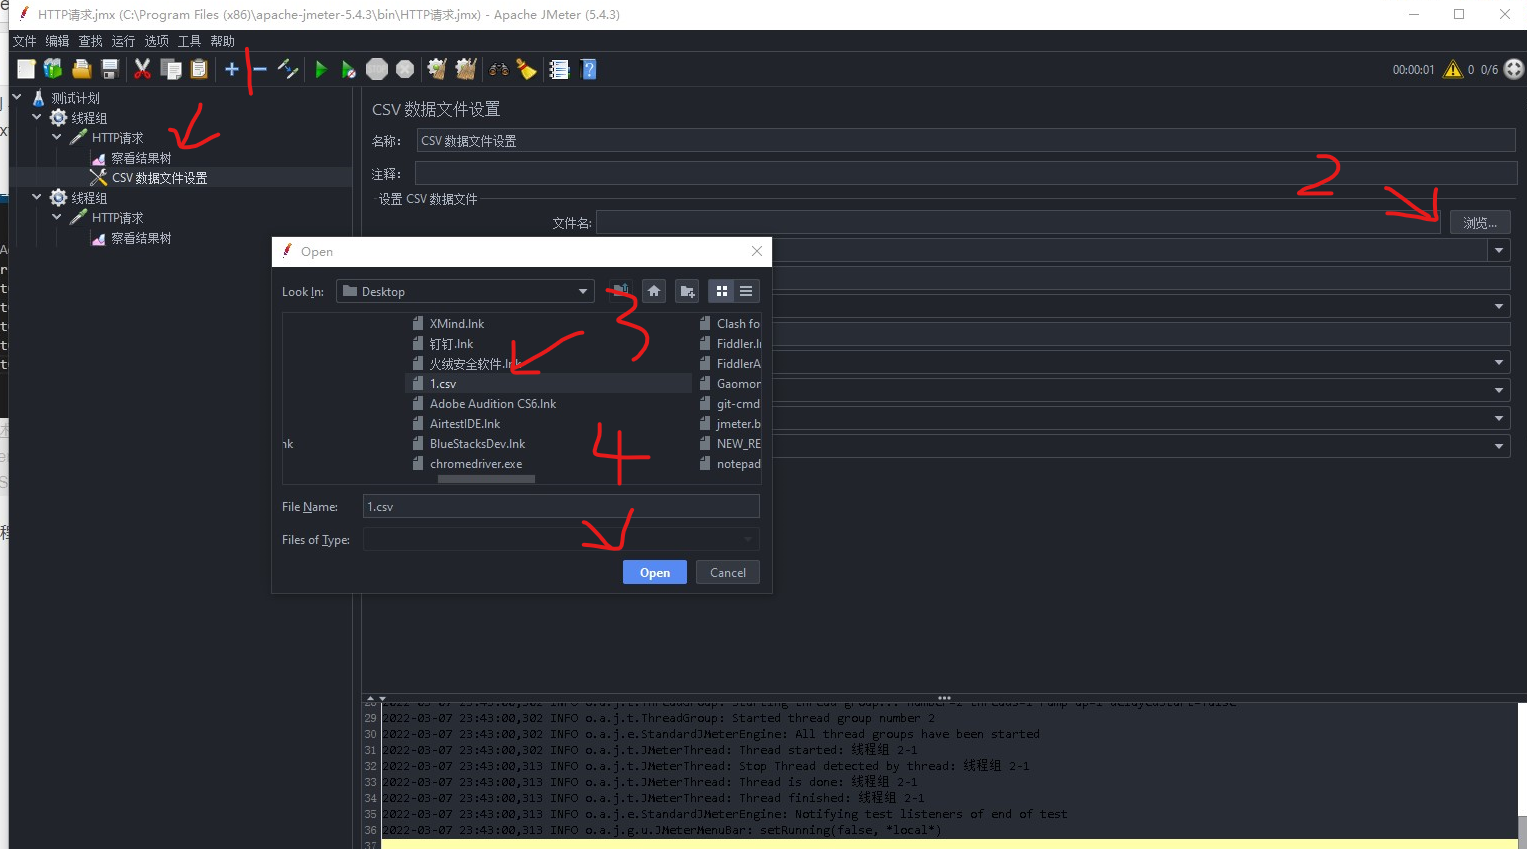Shut down threads with grey X icon
1527x849 pixels.
[405, 69]
